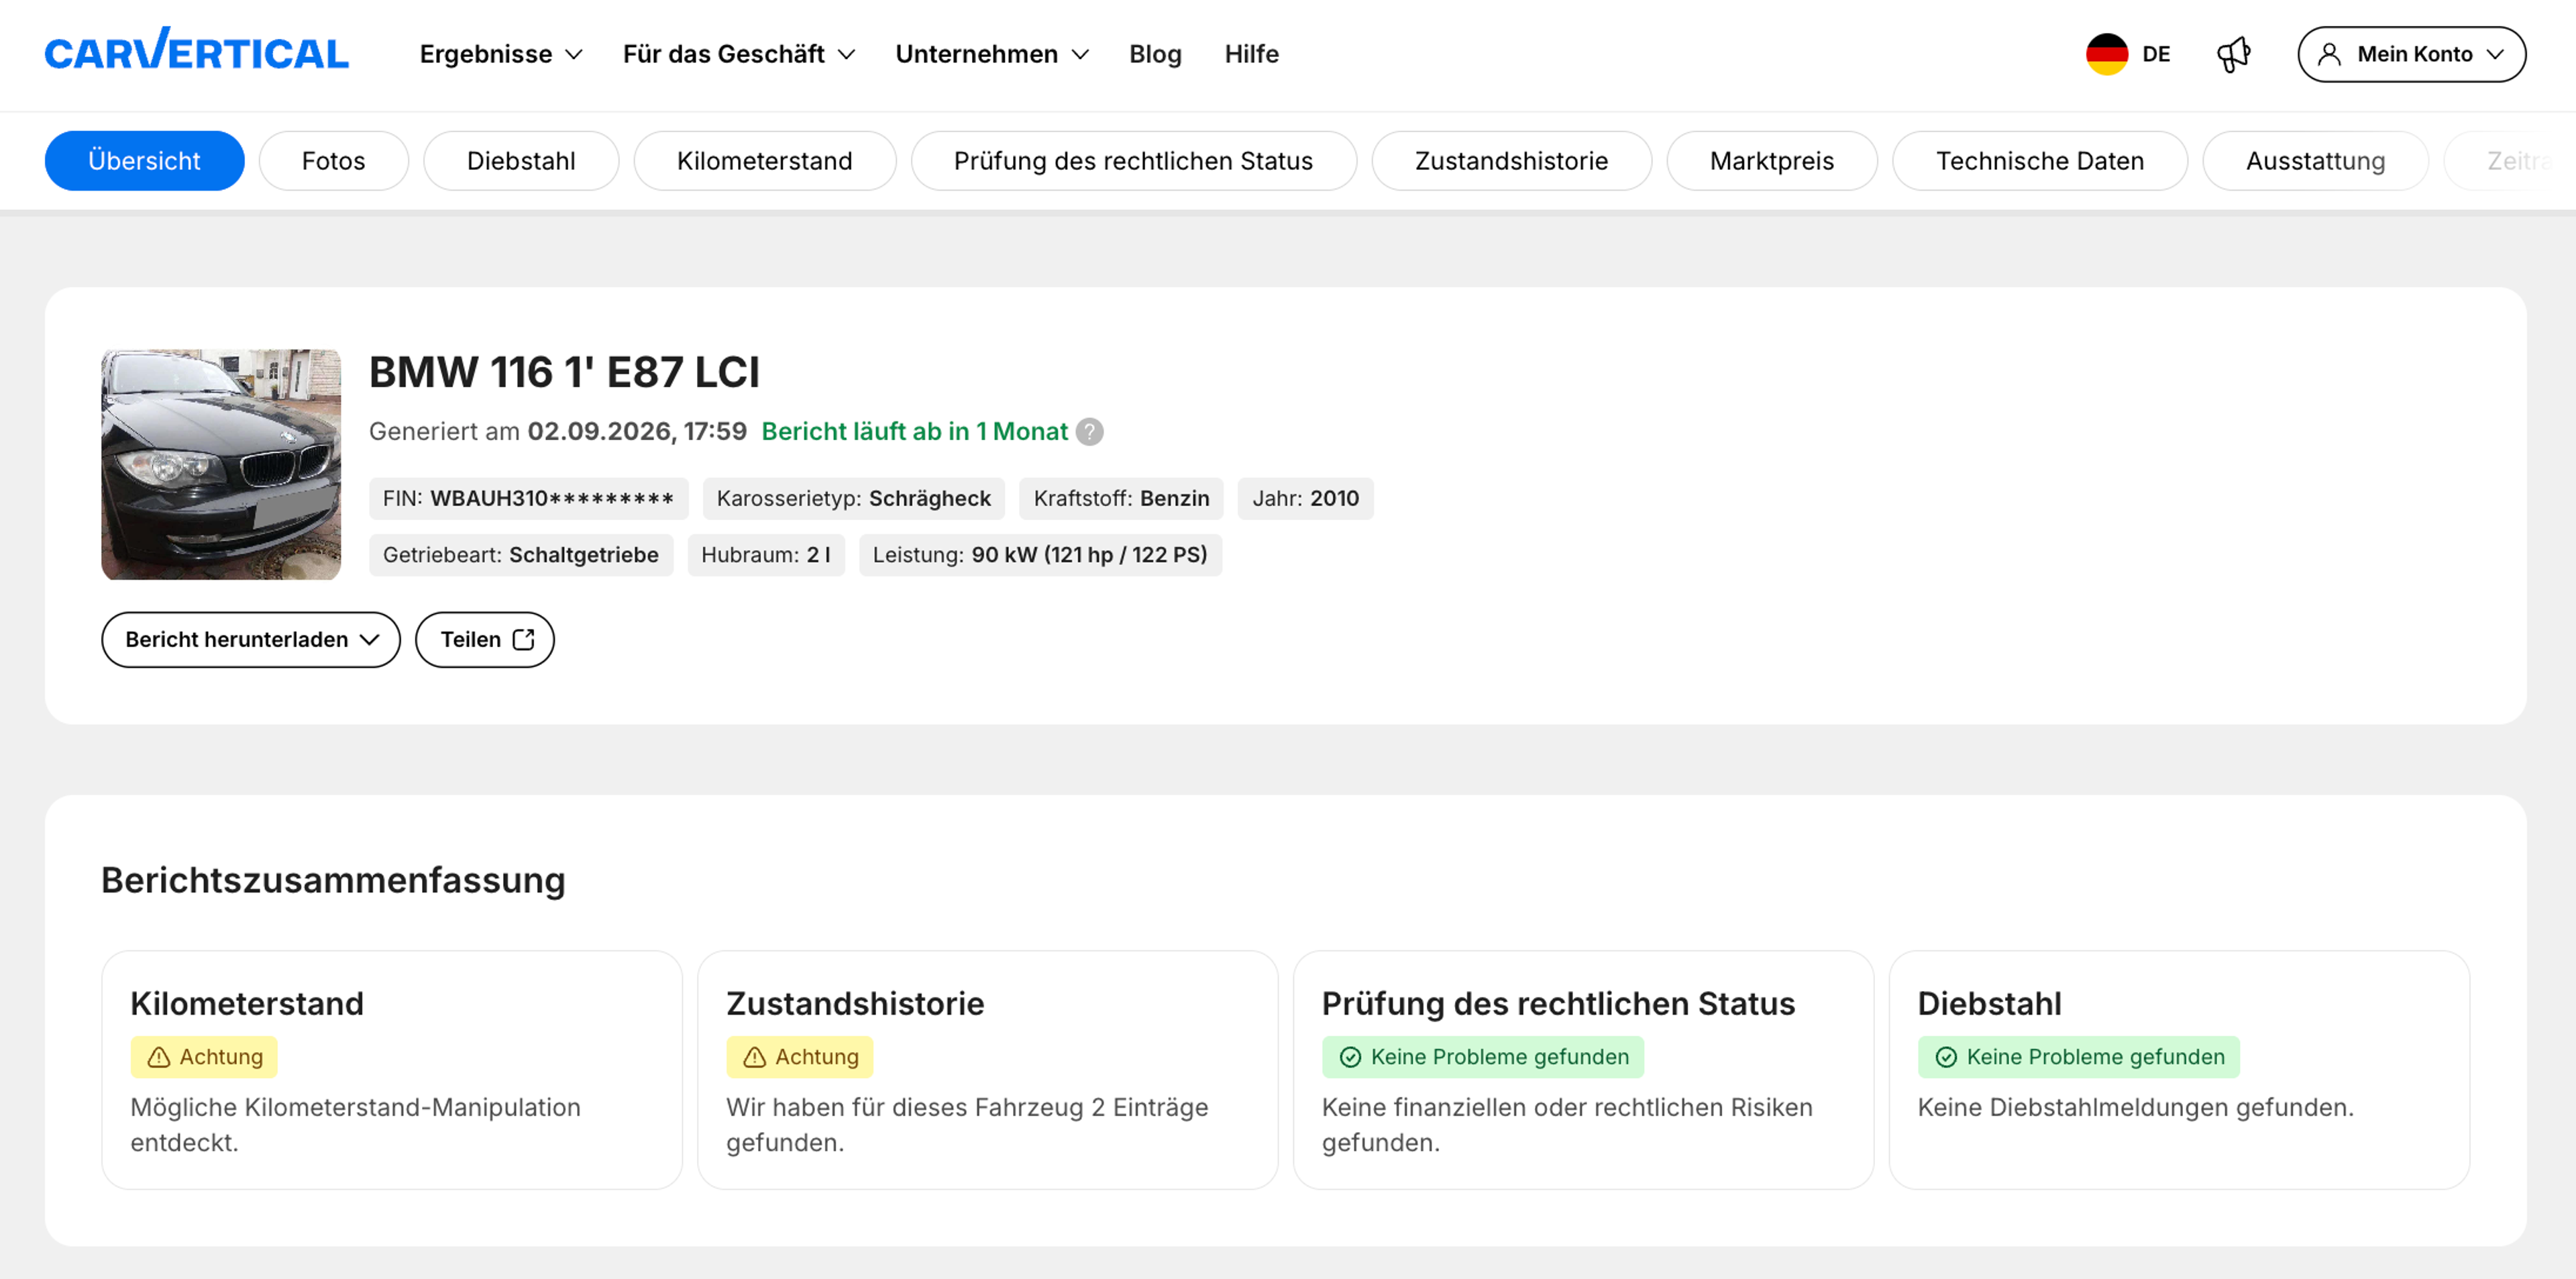This screenshot has width=2576, height=1279.
Task: Click the Achtung badge under Zustandshistorie
Action: click(x=800, y=1057)
